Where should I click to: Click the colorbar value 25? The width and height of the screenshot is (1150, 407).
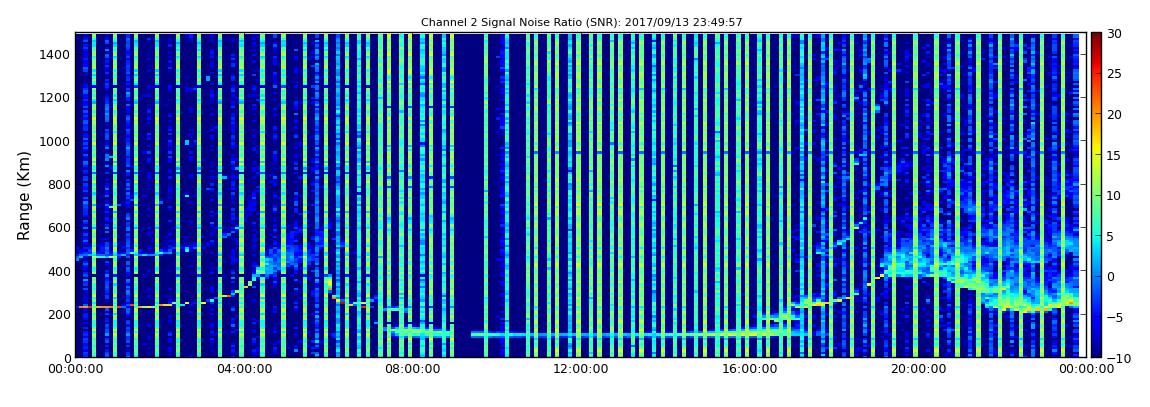coord(1115,74)
